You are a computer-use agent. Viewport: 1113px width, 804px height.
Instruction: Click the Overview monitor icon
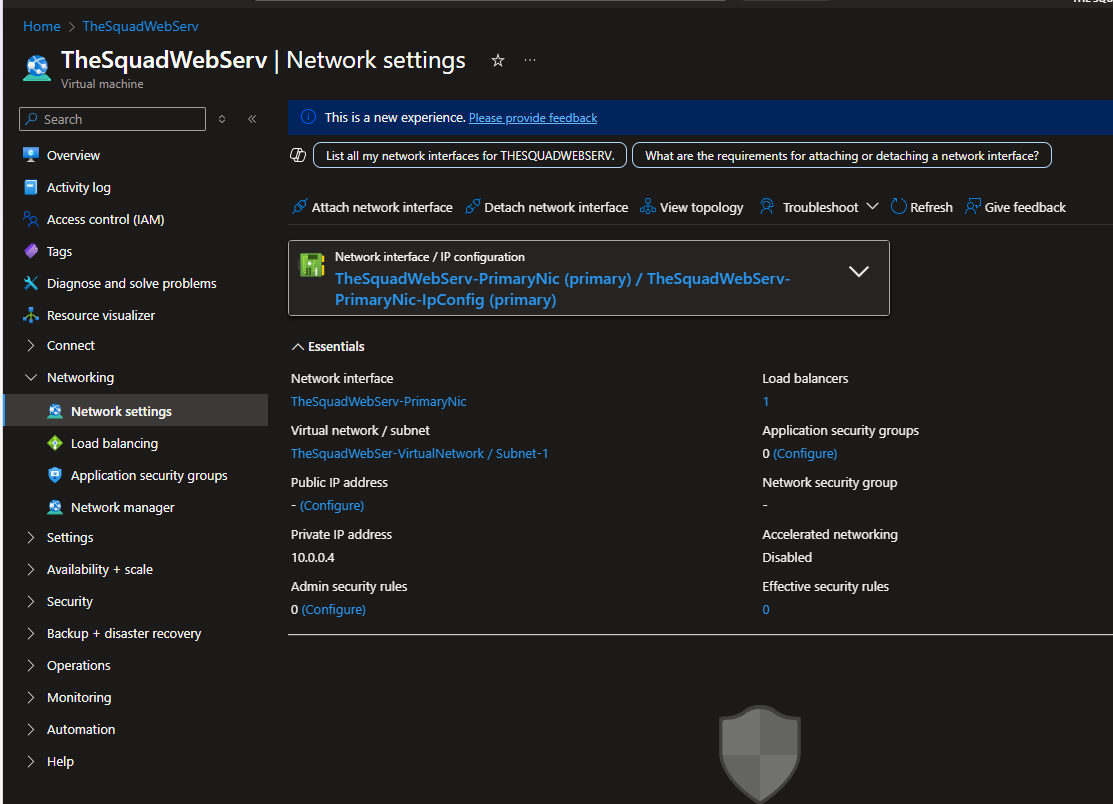[x=31, y=155]
